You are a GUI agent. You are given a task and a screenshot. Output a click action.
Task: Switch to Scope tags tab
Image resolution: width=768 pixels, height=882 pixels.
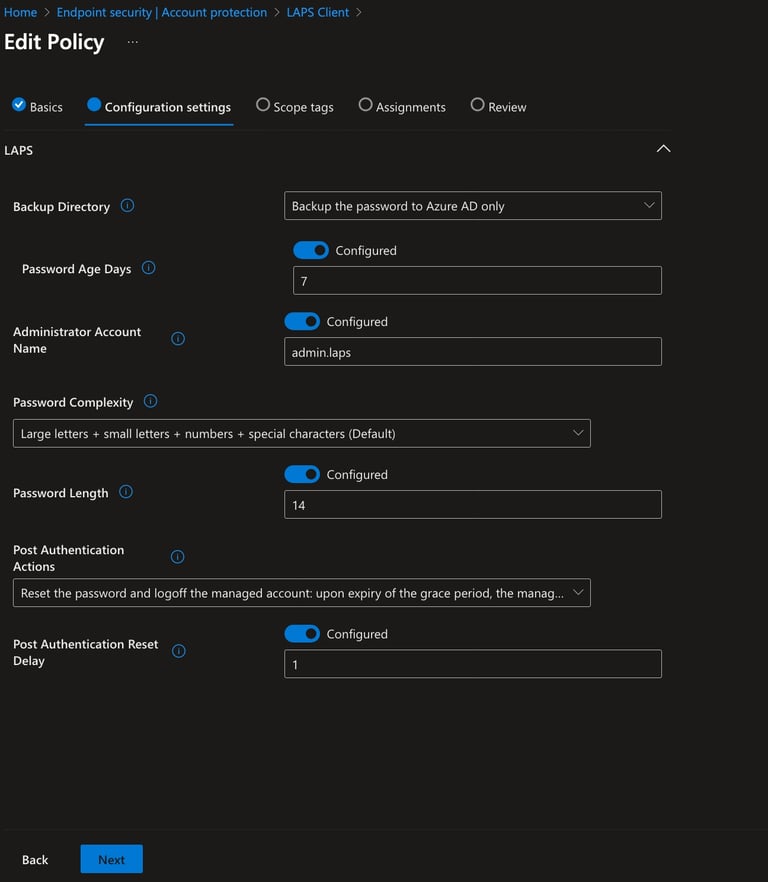coord(295,106)
